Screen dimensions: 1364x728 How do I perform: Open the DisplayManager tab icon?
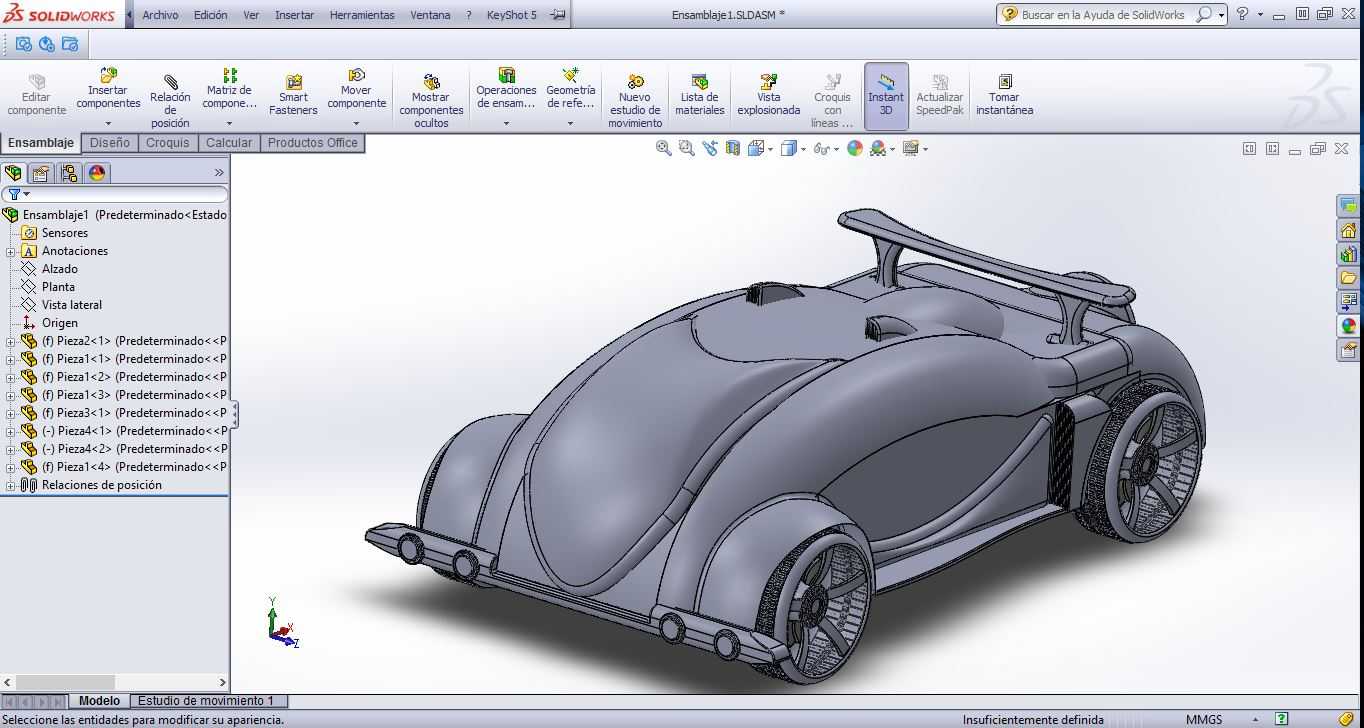97,173
